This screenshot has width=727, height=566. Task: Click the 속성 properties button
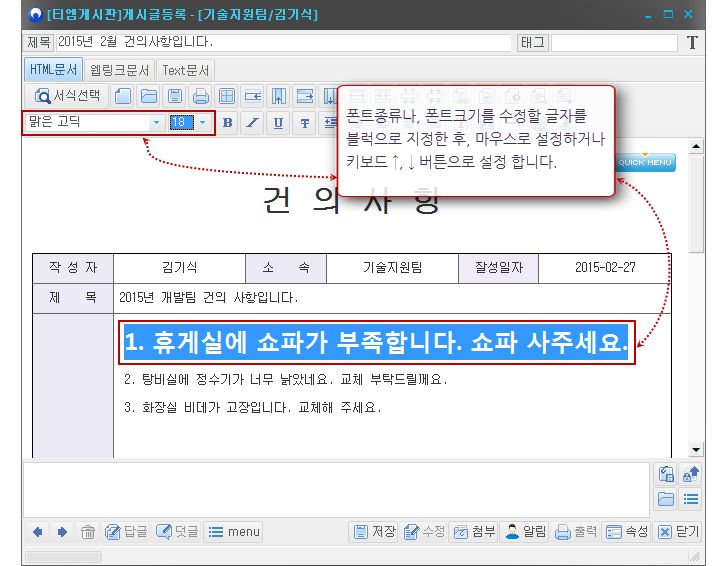pos(626,532)
